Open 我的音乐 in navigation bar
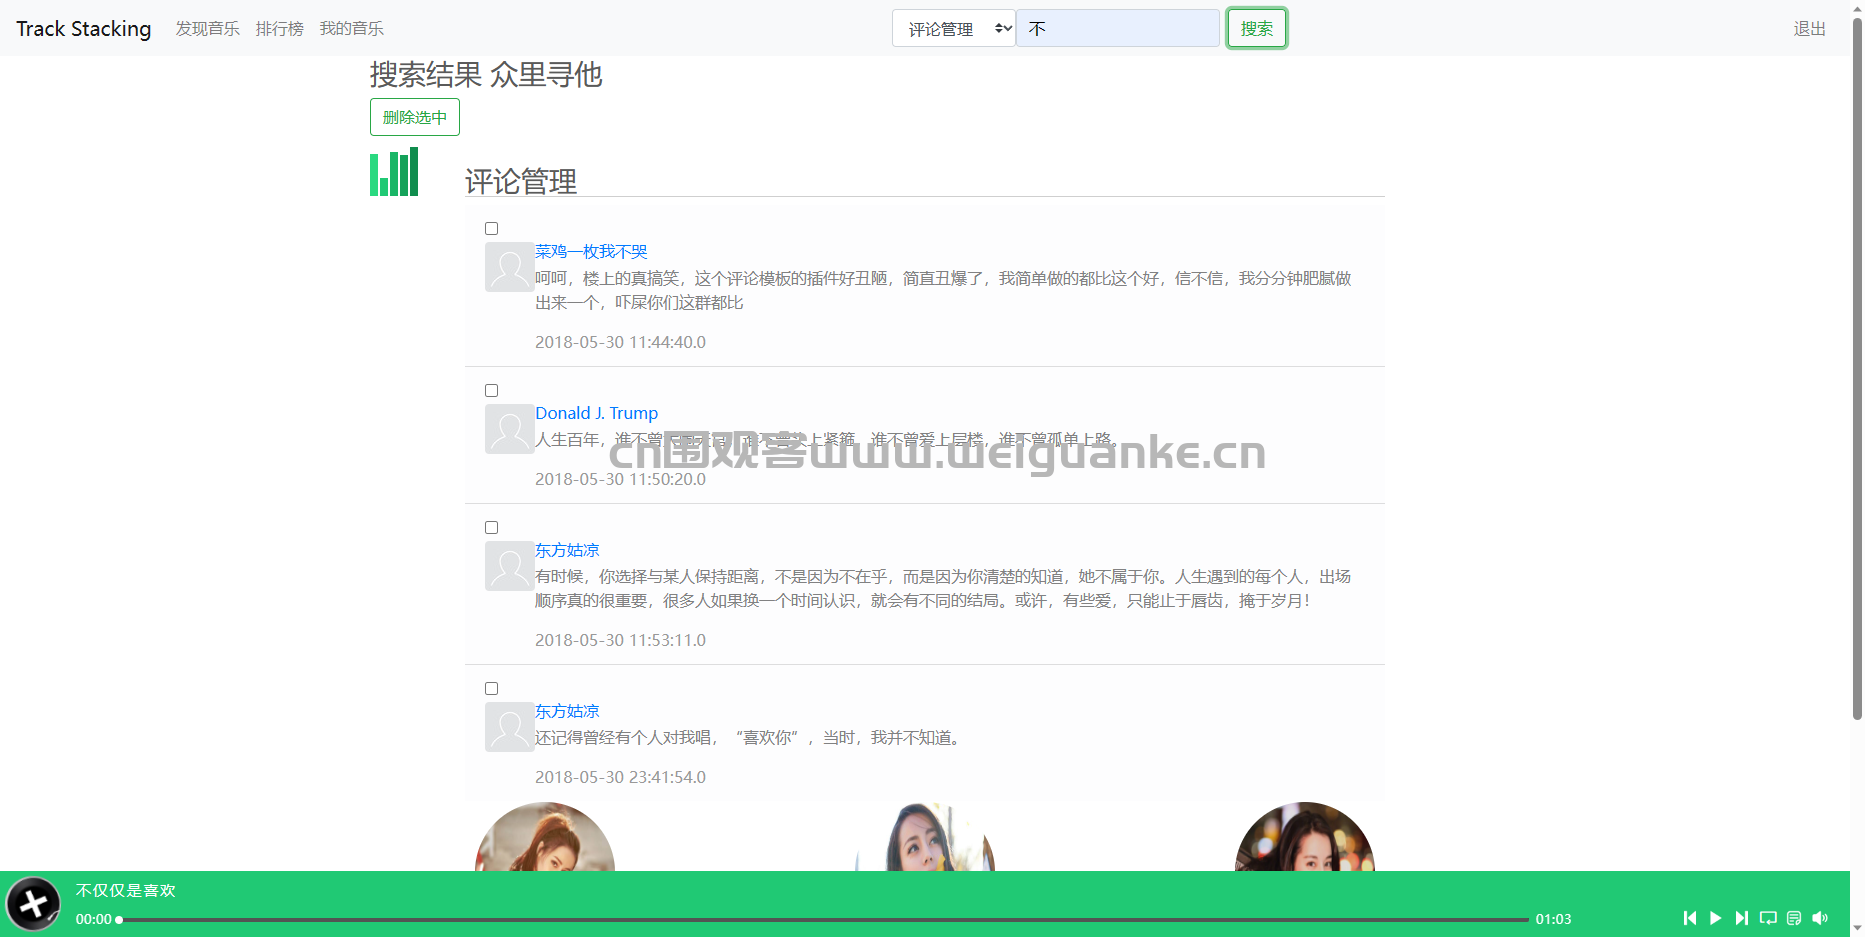This screenshot has width=1865, height=937. click(352, 28)
